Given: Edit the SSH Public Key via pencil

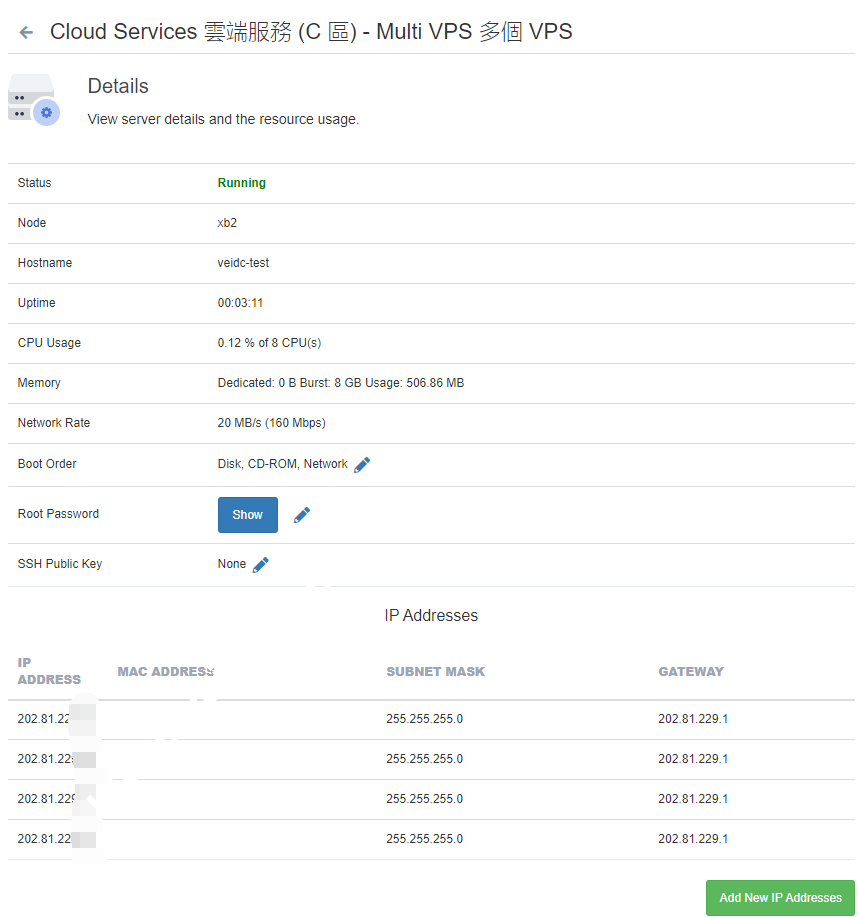Looking at the screenshot, I should pyautogui.click(x=261, y=565).
